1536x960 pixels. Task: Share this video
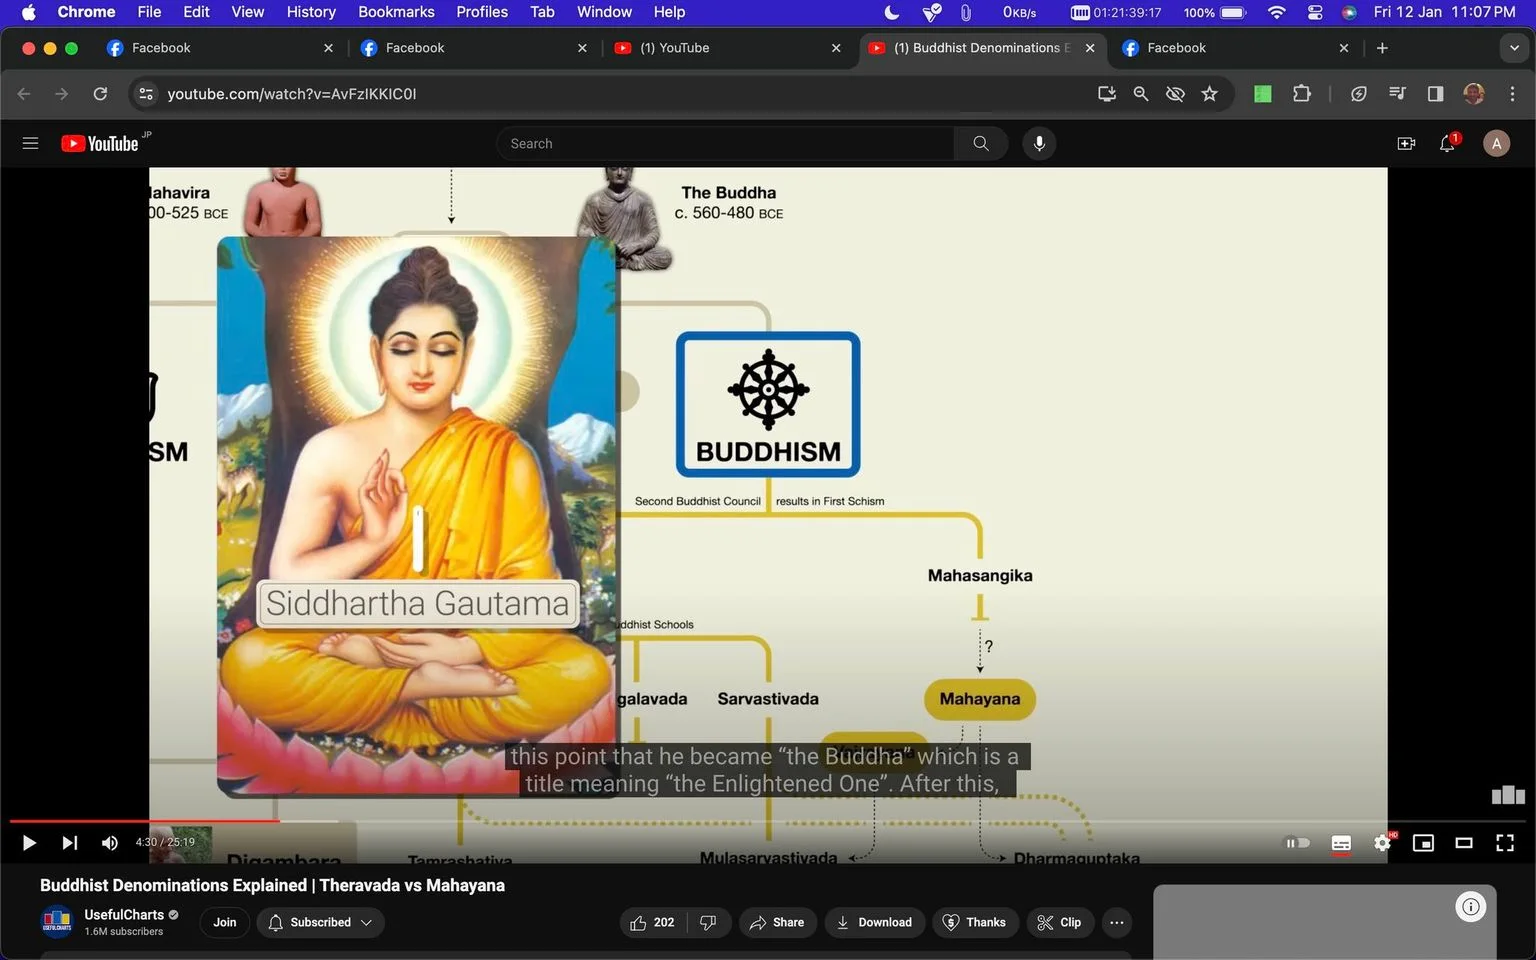coord(777,922)
